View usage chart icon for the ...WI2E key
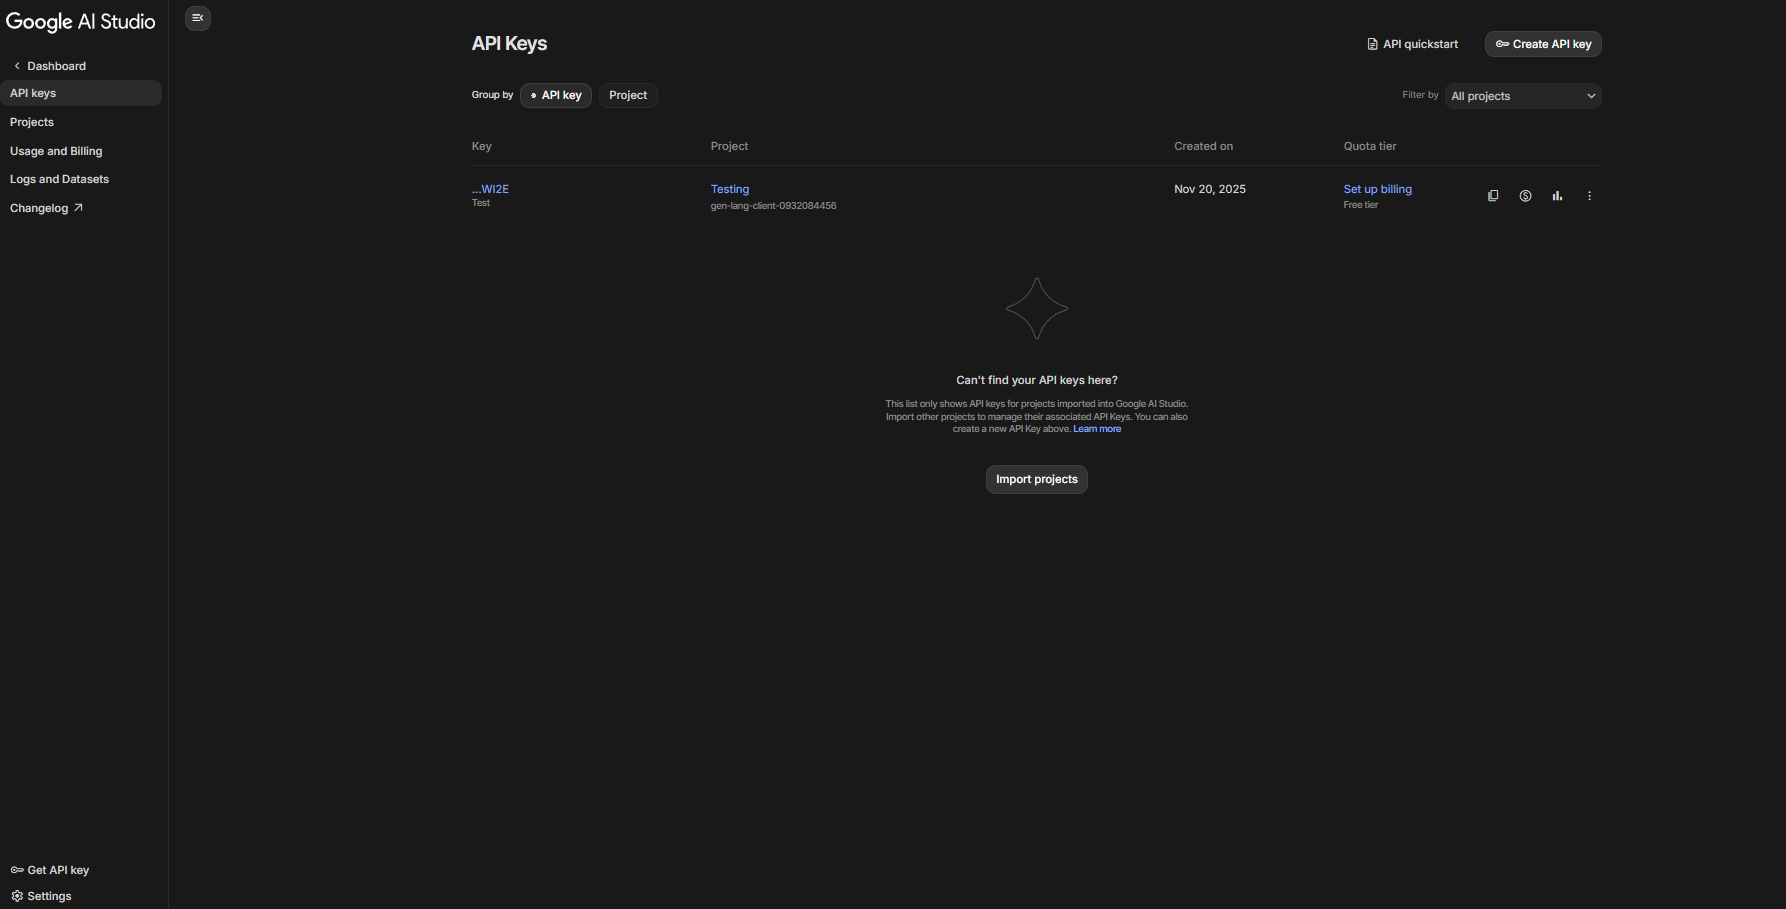 point(1557,196)
